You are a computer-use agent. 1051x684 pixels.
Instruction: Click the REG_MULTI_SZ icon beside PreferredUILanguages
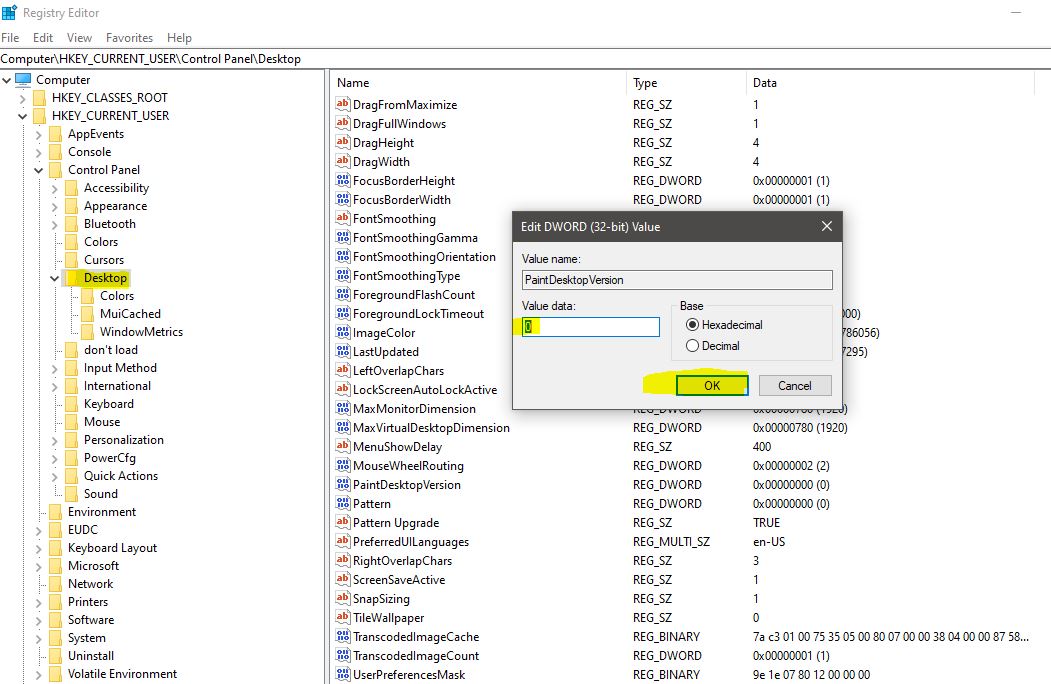pos(345,541)
